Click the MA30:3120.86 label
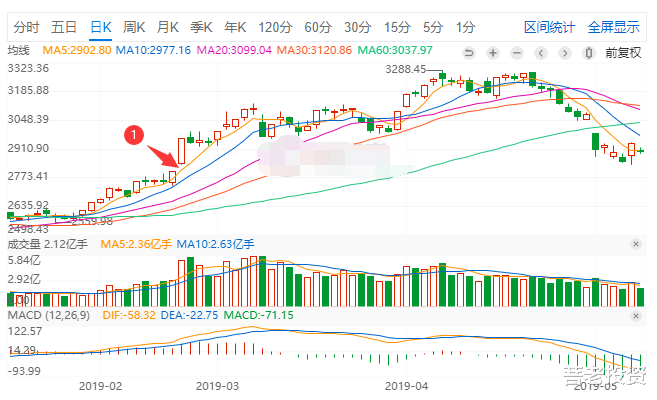Screen dimensions: 657x400 [x=314, y=50]
